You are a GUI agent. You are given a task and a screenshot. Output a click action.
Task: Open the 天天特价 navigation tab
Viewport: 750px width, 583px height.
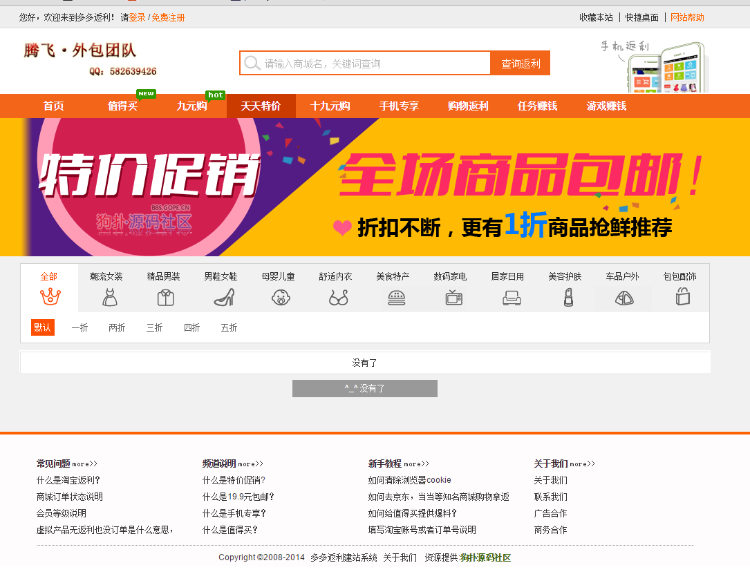pyautogui.click(x=261, y=106)
